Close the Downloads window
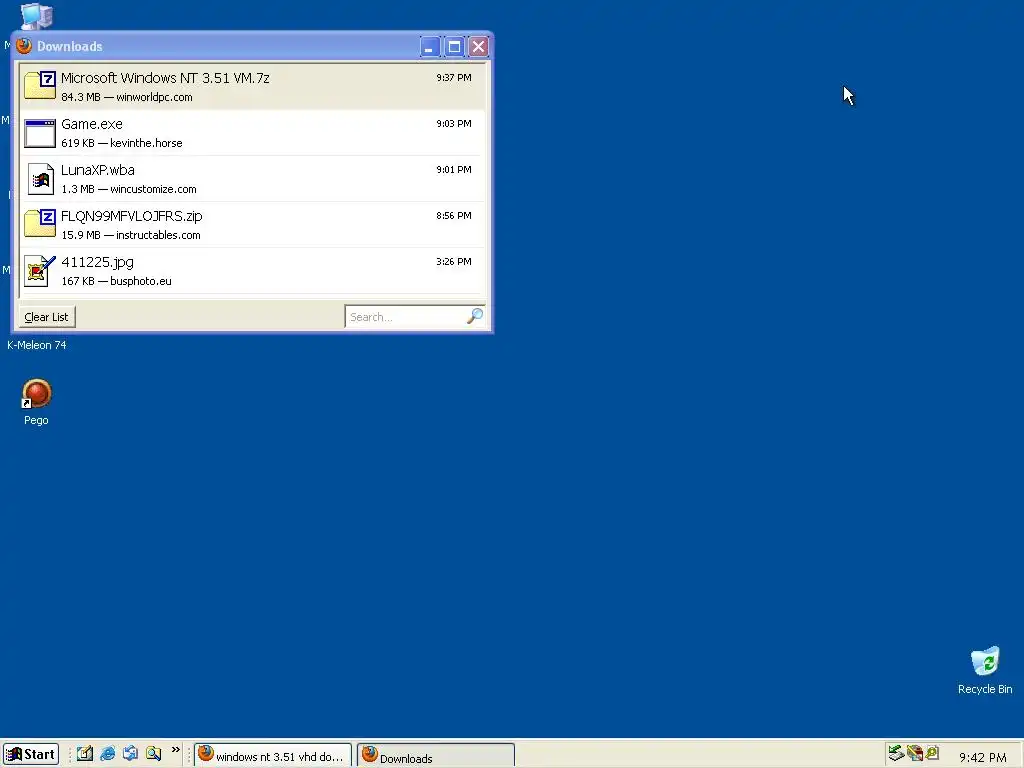The height and width of the screenshot is (768, 1024). (x=479, y=46)
